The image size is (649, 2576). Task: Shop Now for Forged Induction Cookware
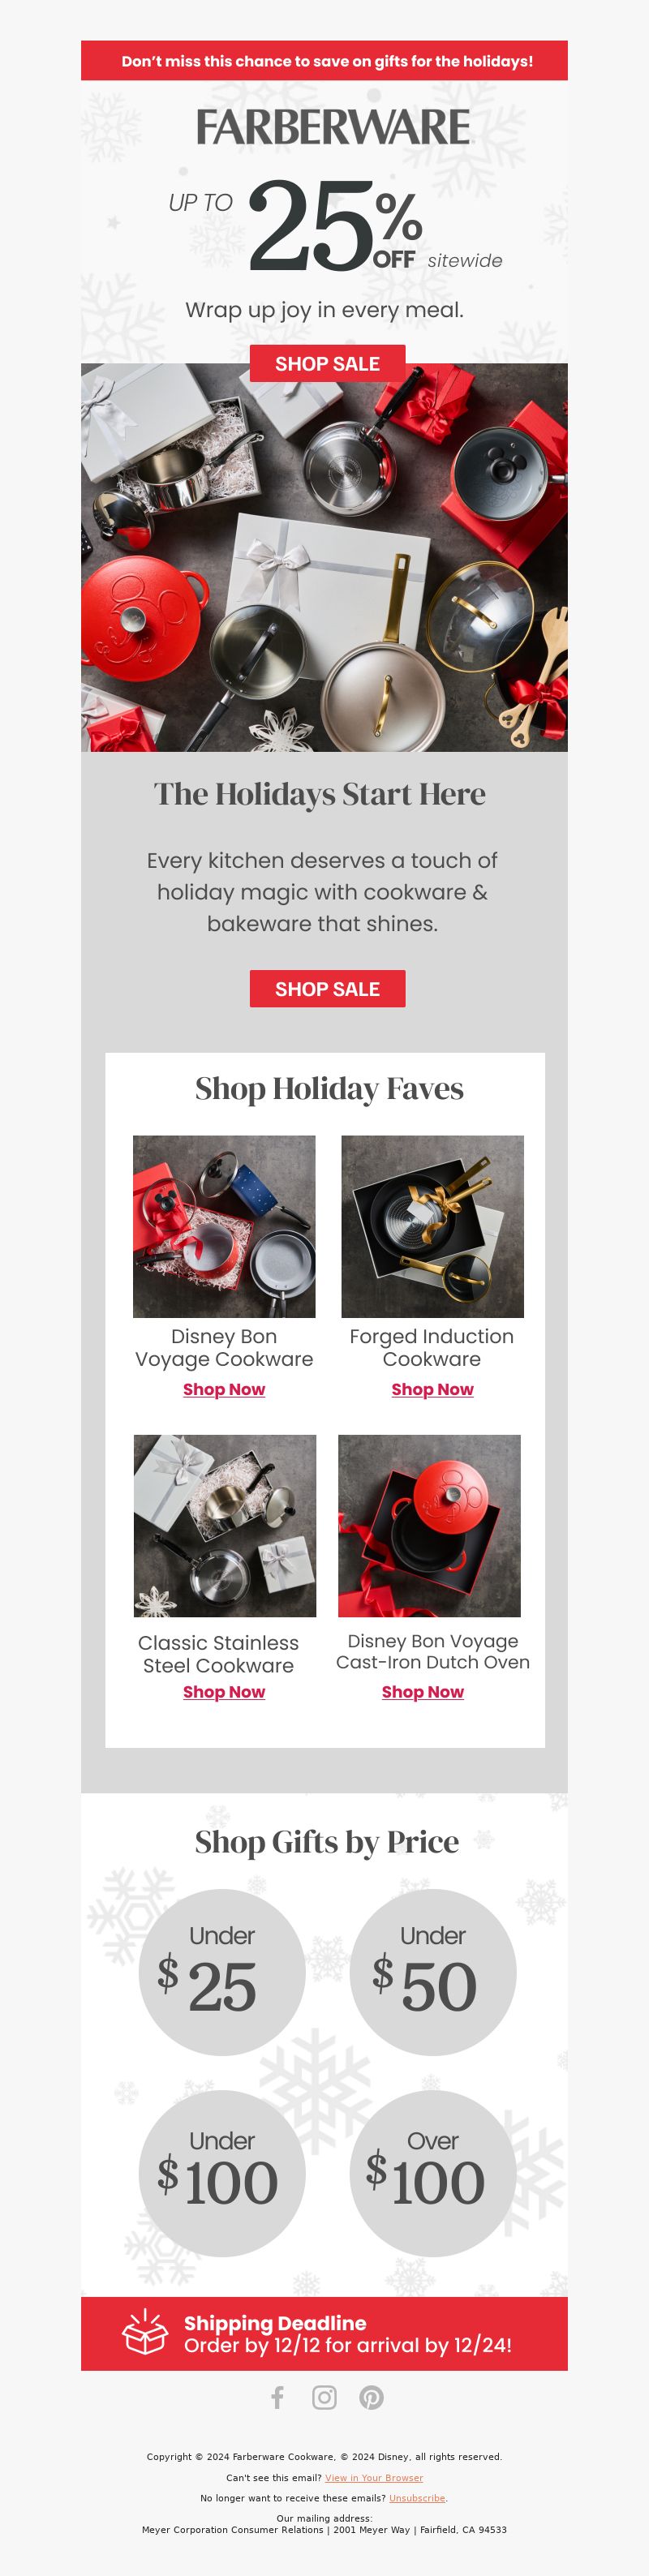coord(432,1389)
